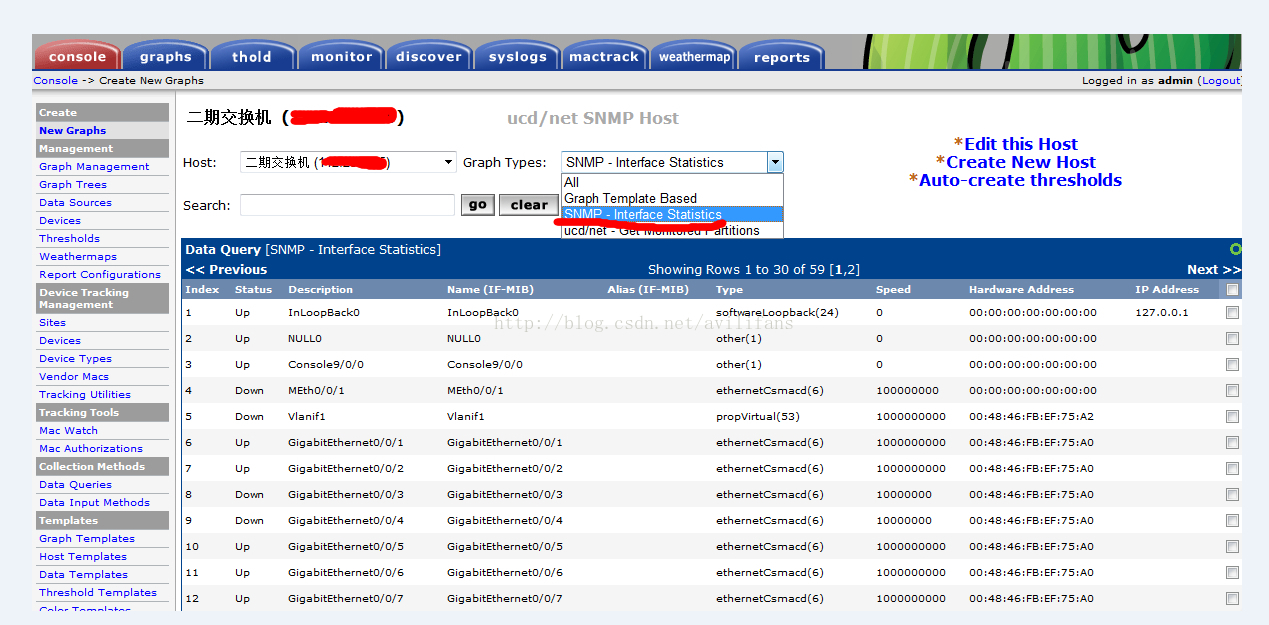1269x625 pixels.
Task: Open Report Configurations link
Action: (x=99, y=274)
